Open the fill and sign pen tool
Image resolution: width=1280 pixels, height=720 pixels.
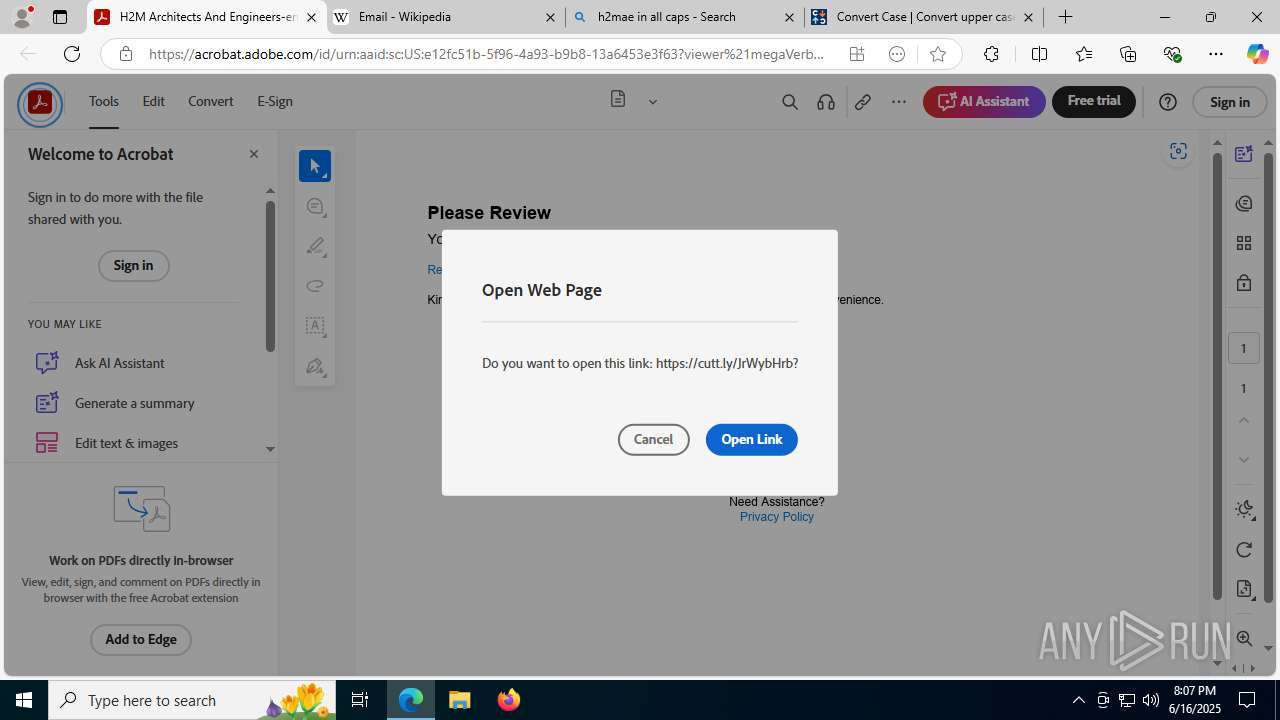[x=315, y=366]
